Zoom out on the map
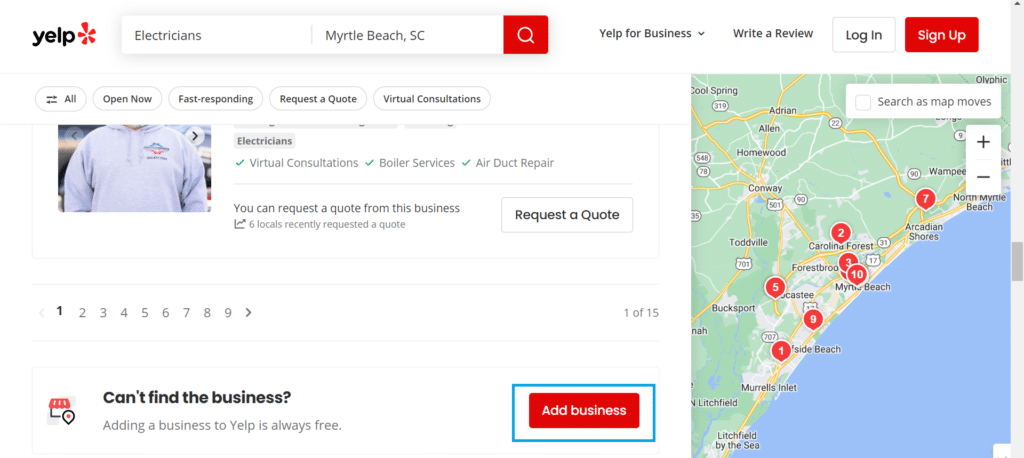The height and width of the screenshot is (458, 1024). coord(983,176)
